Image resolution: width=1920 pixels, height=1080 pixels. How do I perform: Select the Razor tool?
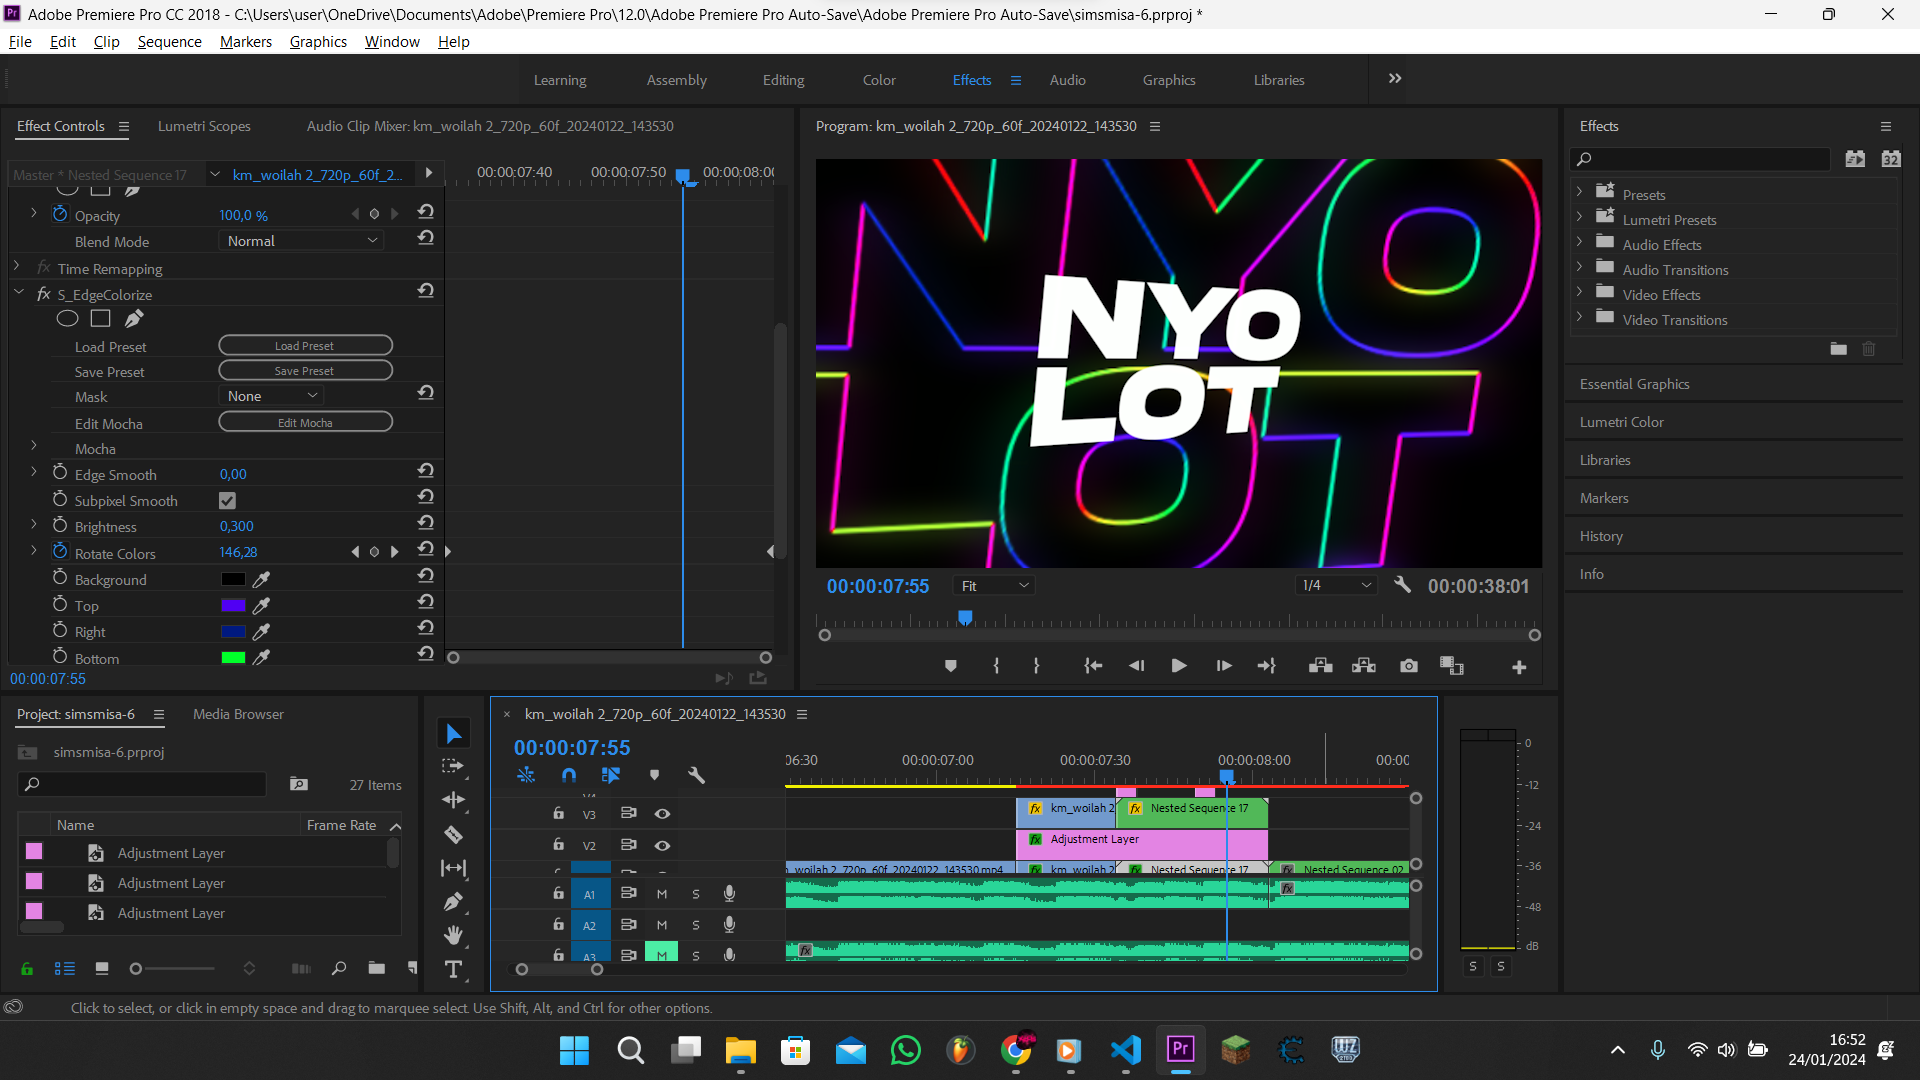[x=453, y=834]
